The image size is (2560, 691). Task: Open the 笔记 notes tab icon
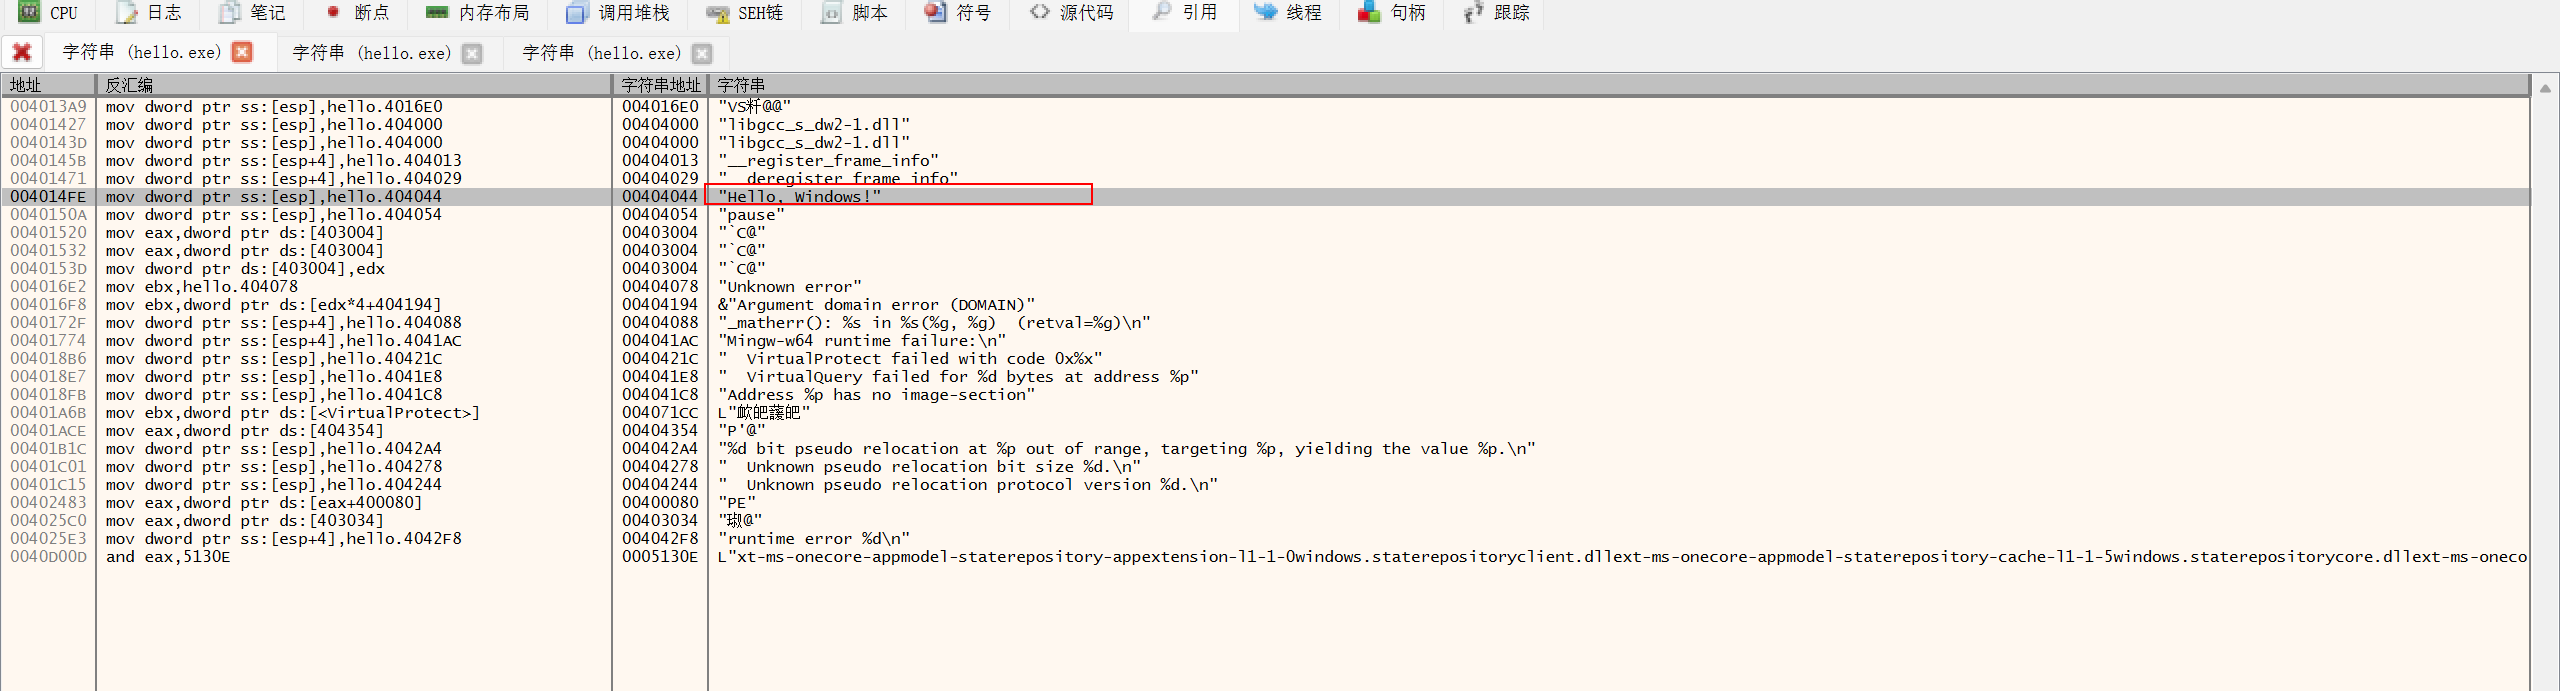[230, 12]
